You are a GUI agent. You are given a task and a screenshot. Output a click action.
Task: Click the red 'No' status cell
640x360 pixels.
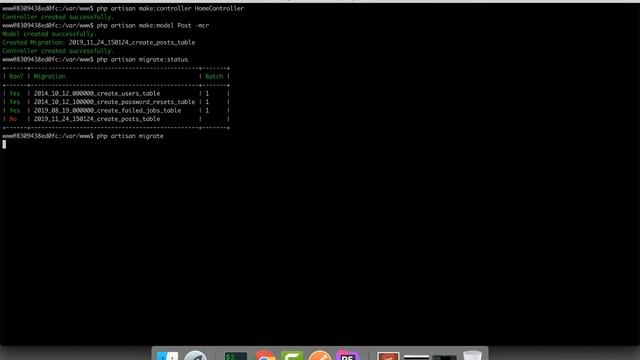13,119
